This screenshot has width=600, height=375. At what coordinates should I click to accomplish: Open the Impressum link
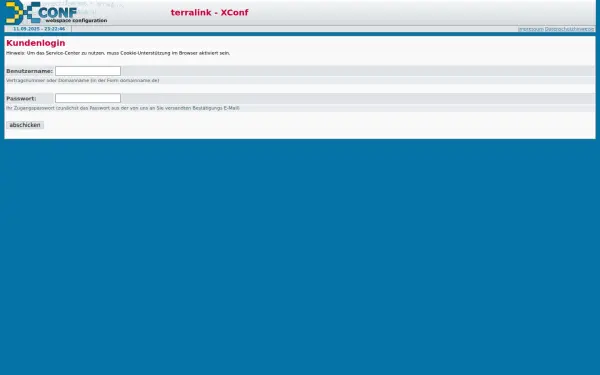531,29
